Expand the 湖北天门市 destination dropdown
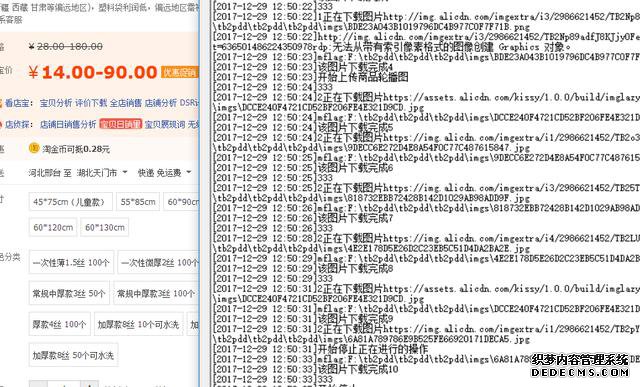The height and width of the screenshot is (387, 640). click(102, 173)
